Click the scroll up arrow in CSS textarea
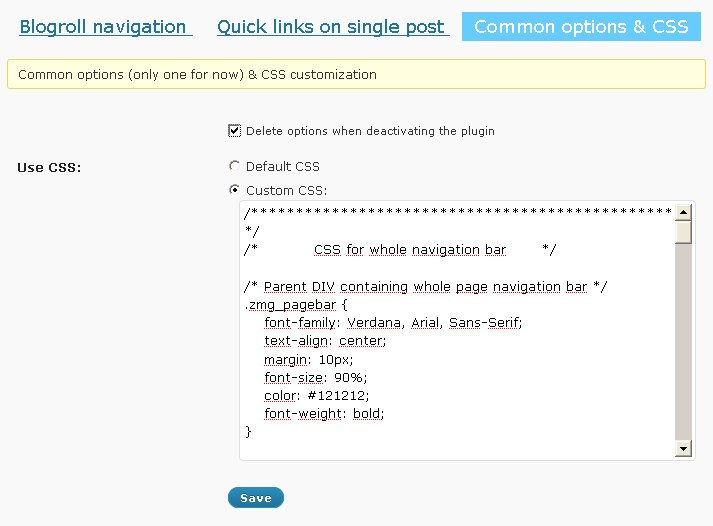Viewport: 713px width, 526px height. (683, 212)
